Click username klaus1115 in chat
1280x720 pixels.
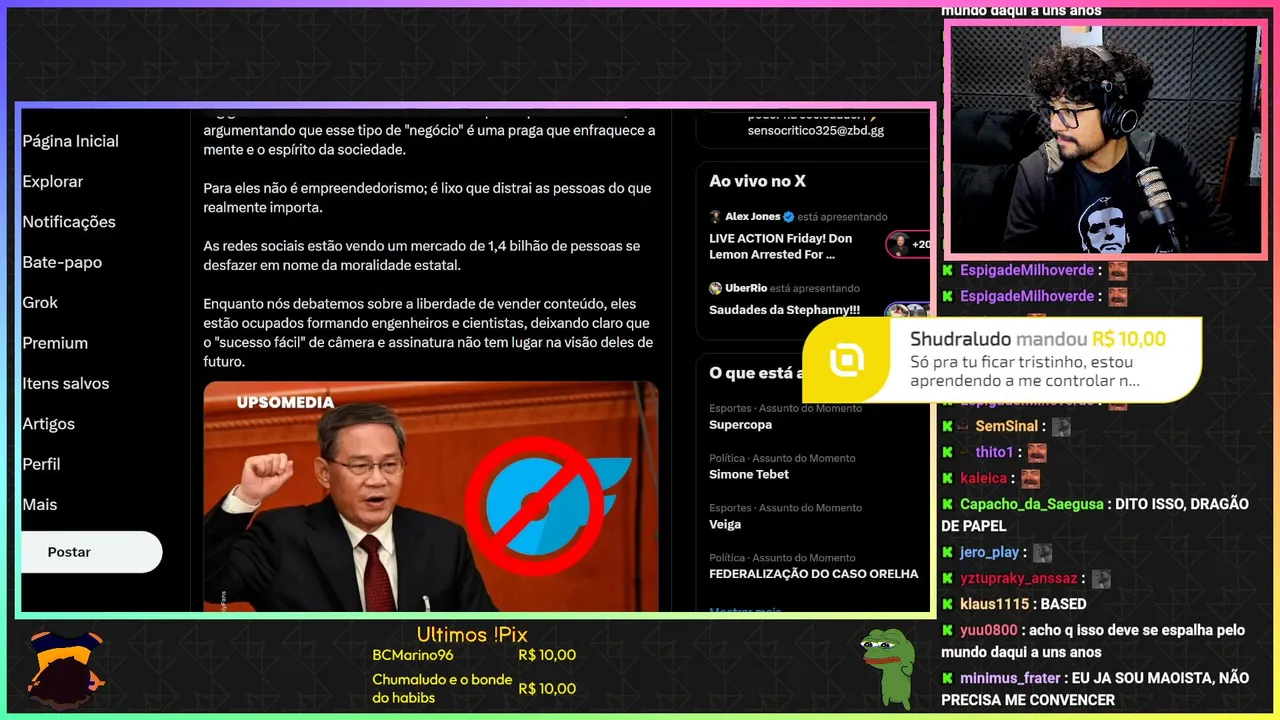tap(994, 604)
